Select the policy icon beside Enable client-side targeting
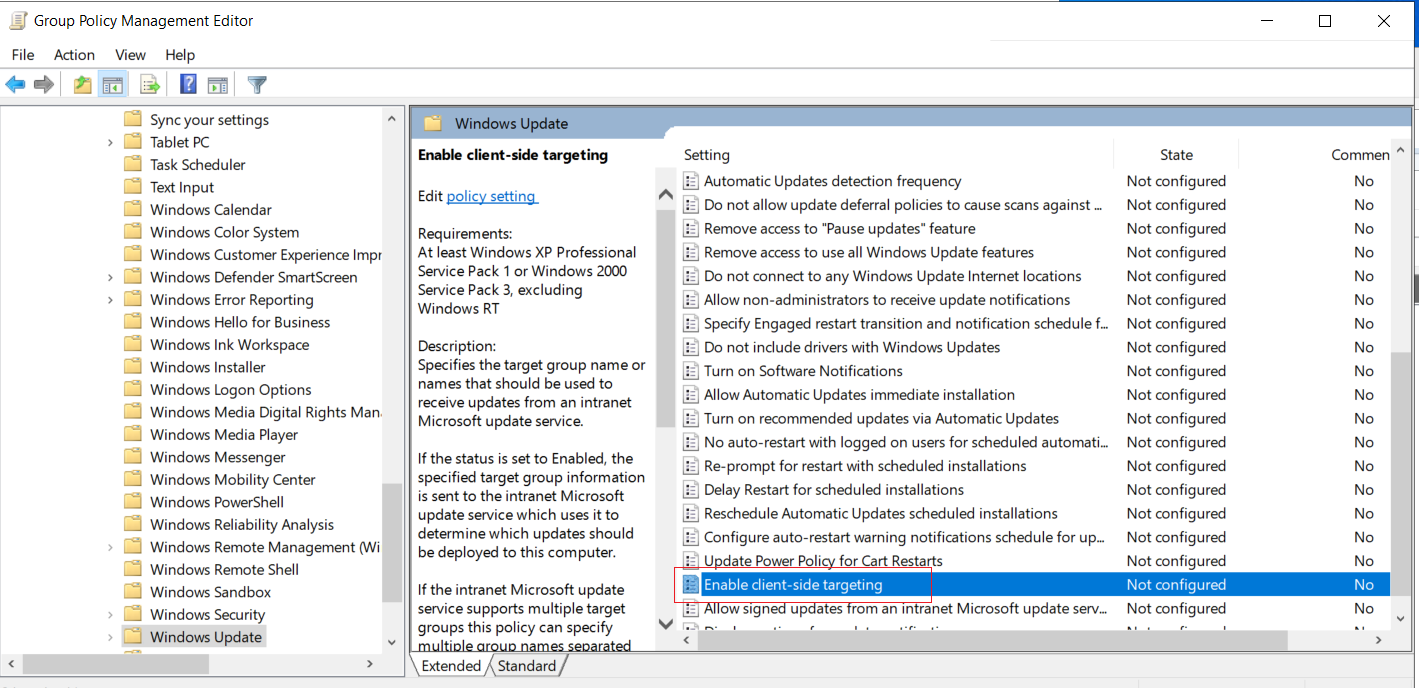This screenshot has width=1419, height=688. (x=690, y=585)
